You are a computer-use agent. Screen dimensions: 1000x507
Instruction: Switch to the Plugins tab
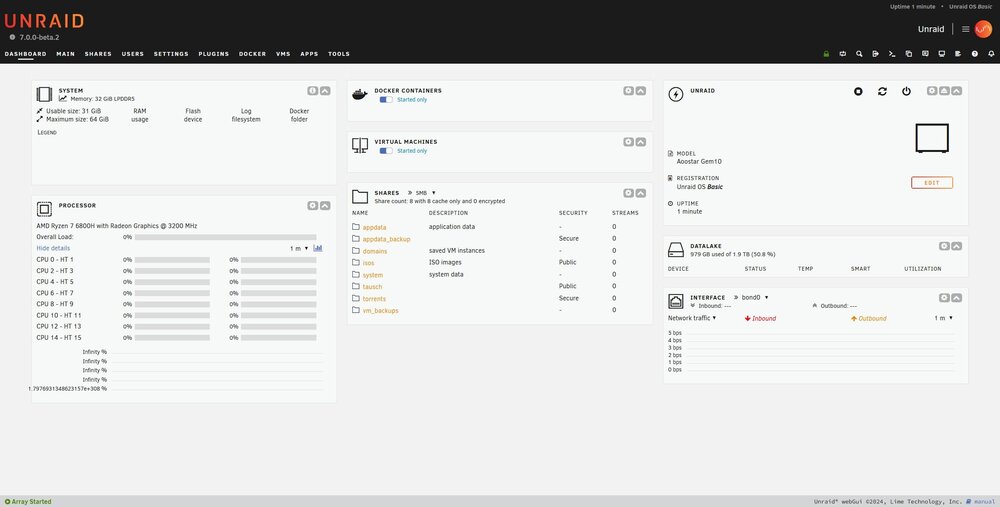tap(214, 54)
